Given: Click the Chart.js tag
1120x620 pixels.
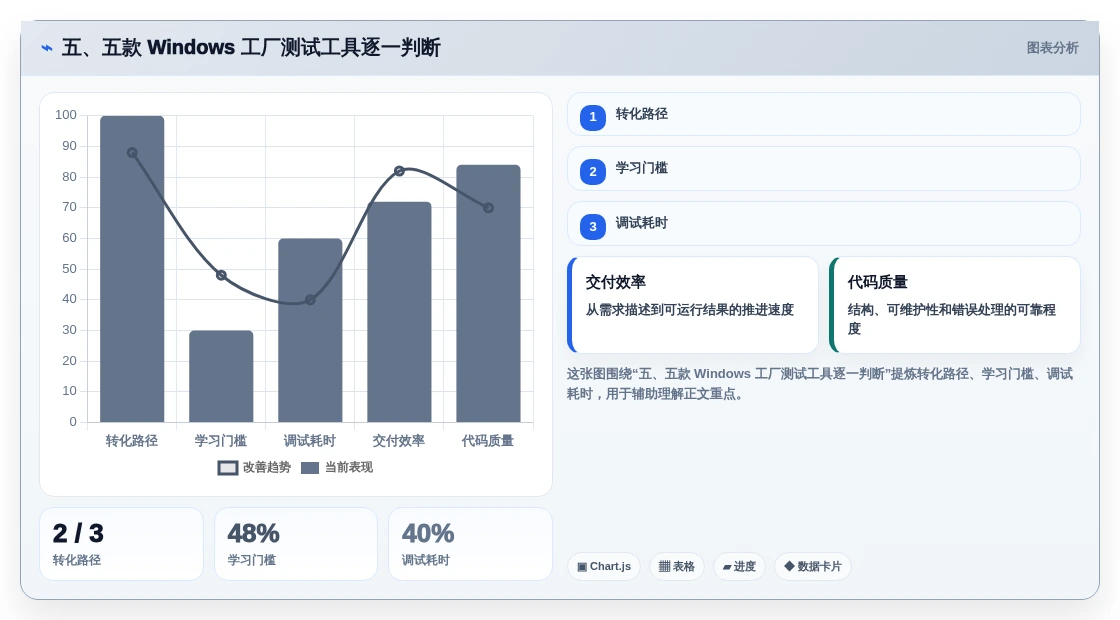Looking at the screenshot, I should (x=604, y=566).
